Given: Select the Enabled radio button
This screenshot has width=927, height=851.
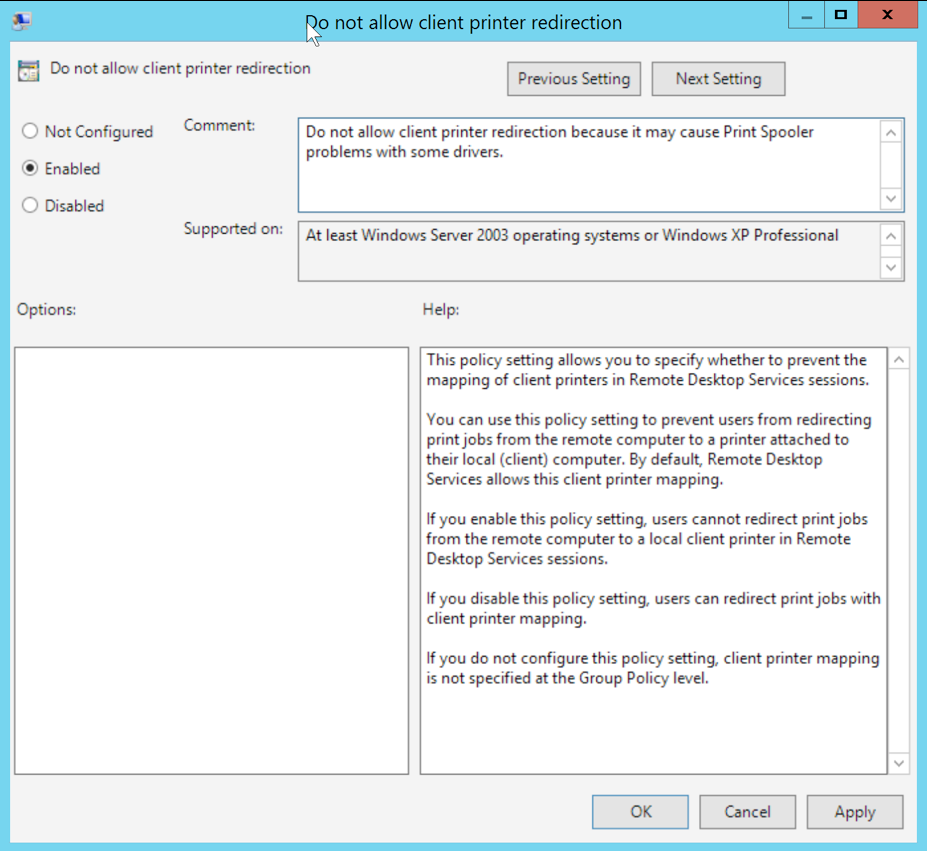Looking at the screenshot, I should click(x=30, y=169).
